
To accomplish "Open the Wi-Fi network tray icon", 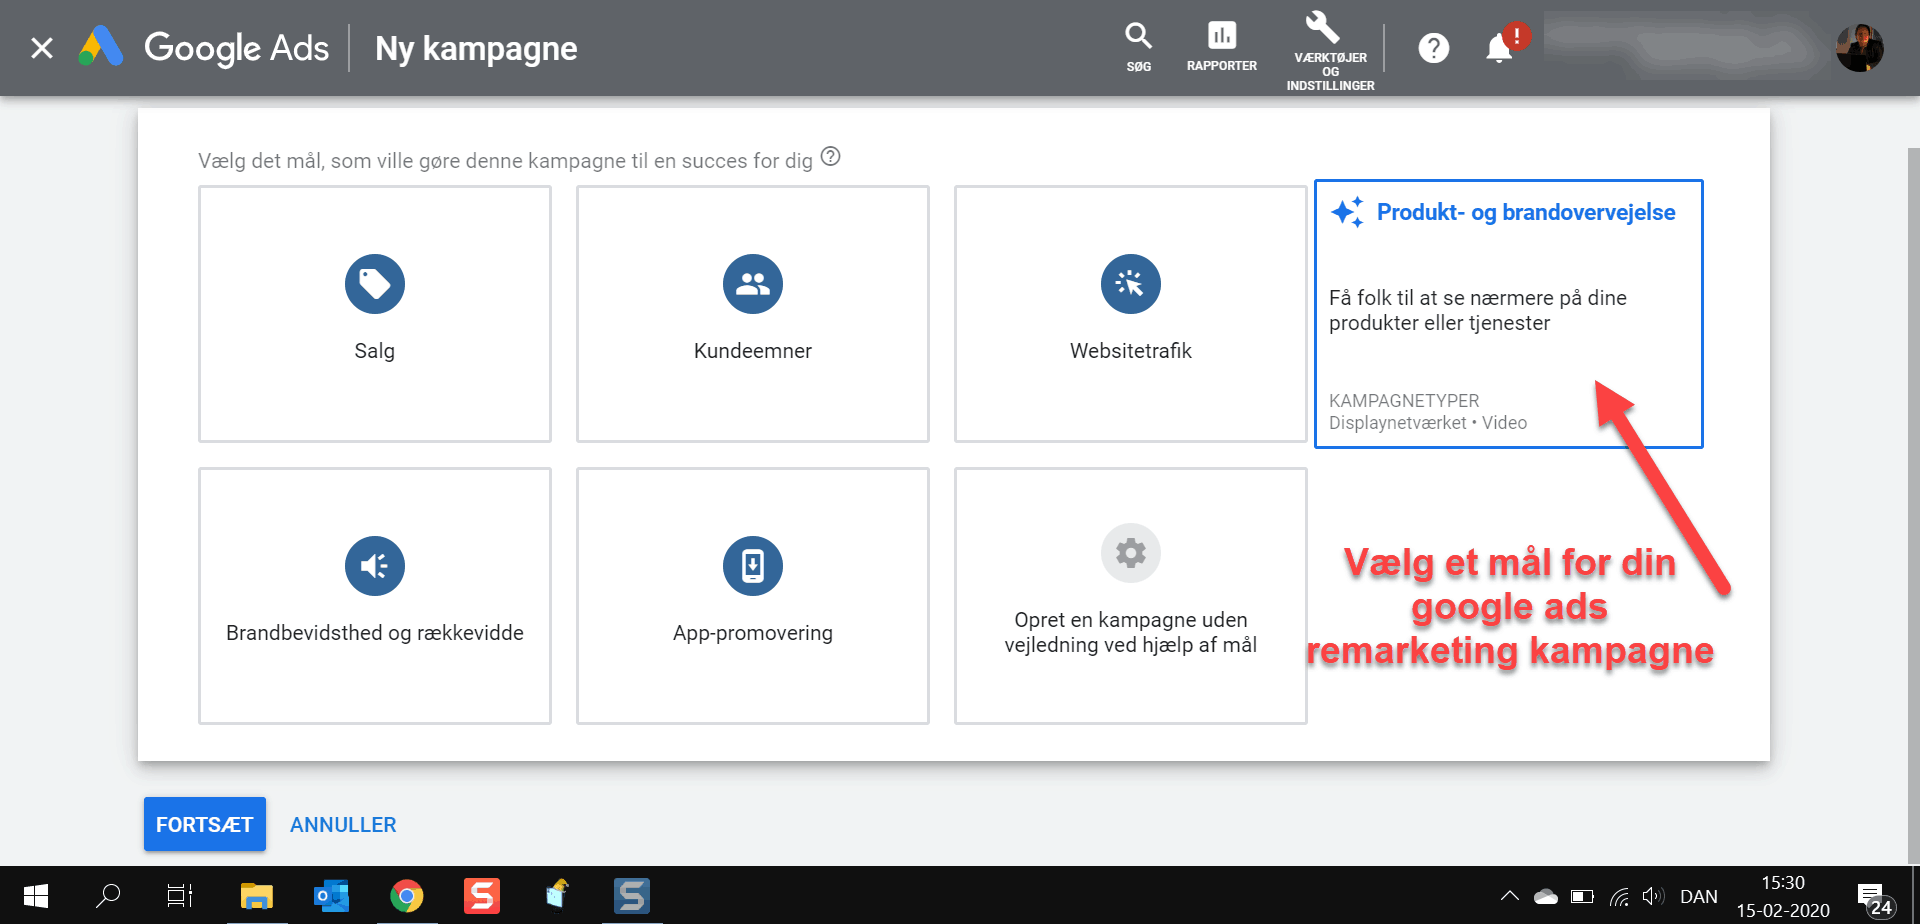I will click(1619, 896).
